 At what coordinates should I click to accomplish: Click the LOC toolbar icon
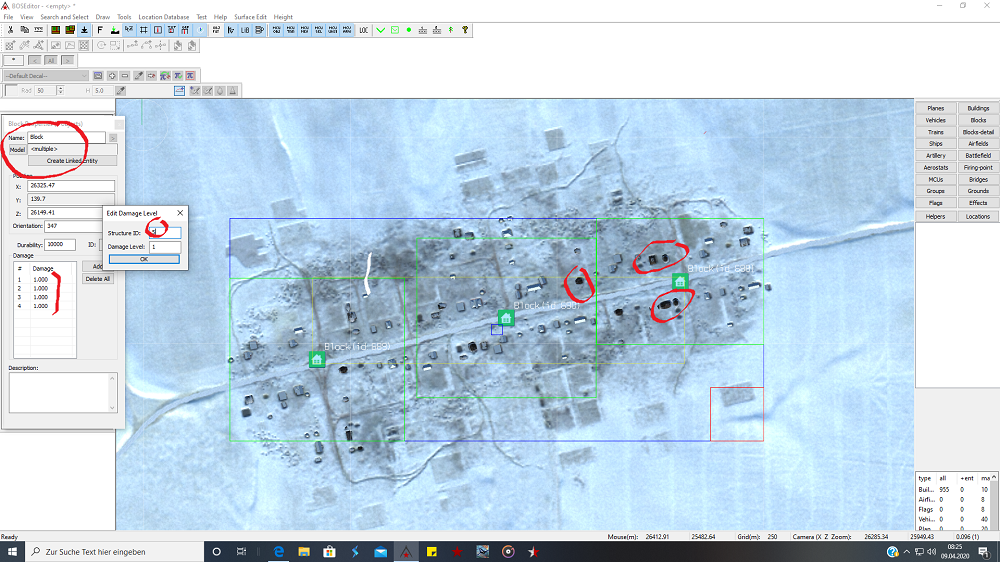tap(363, 30)
